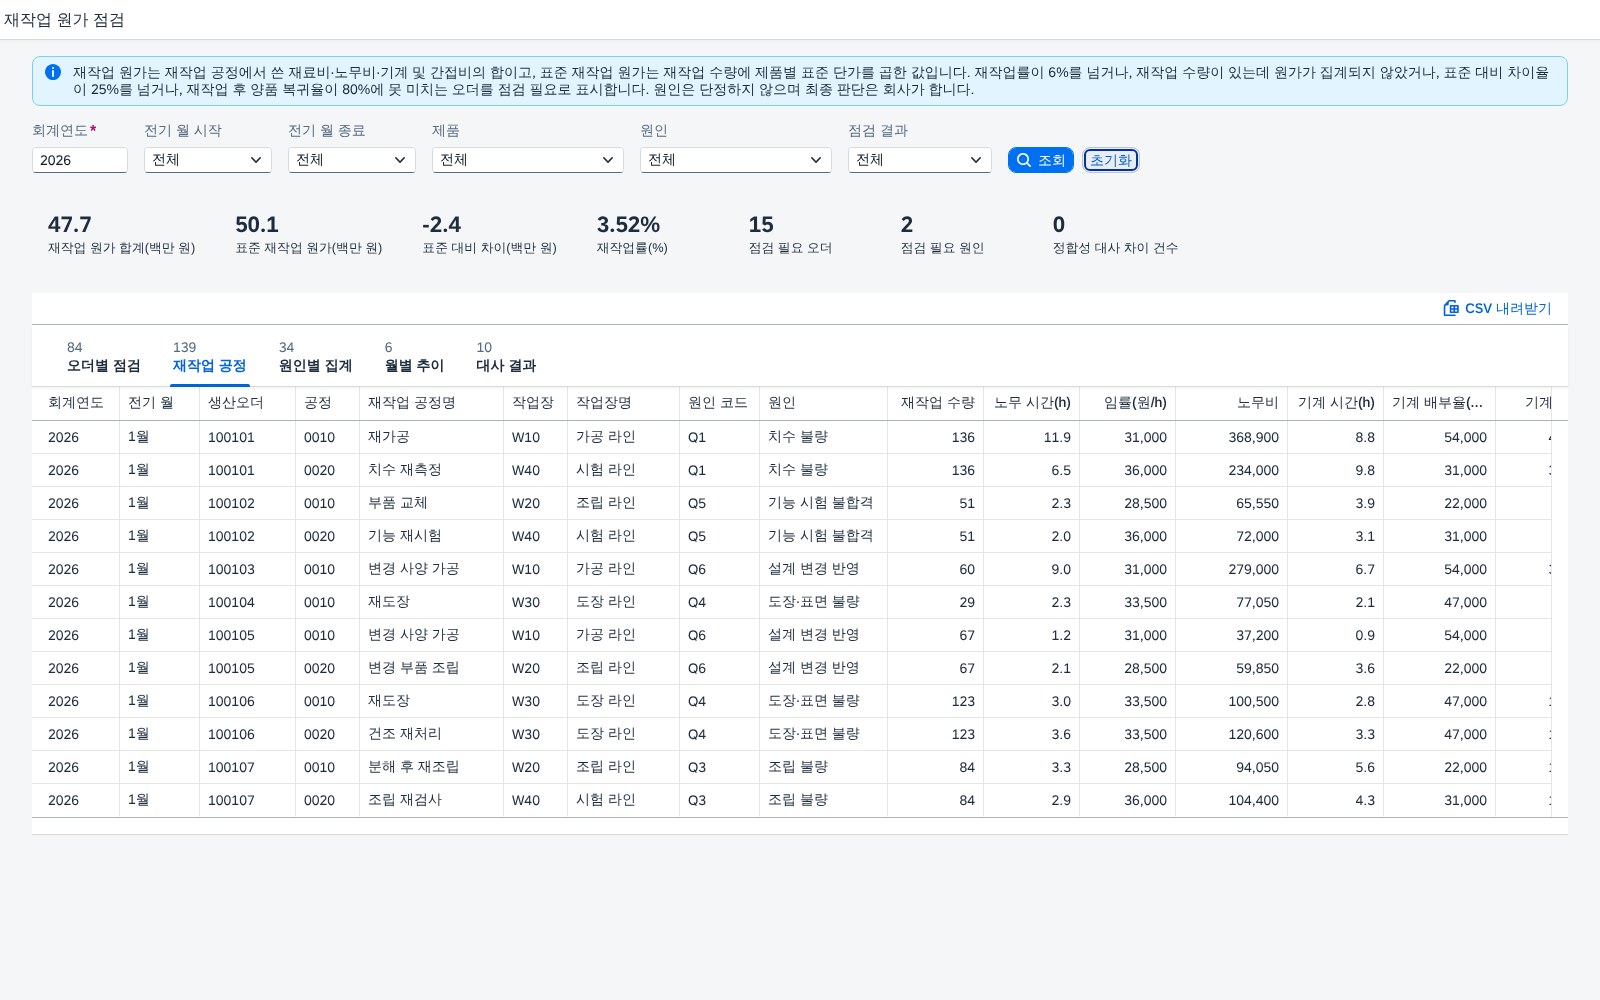Click the labor cost 368,900 cell
The image size is (1600, 1000).
coord(1232,437)
